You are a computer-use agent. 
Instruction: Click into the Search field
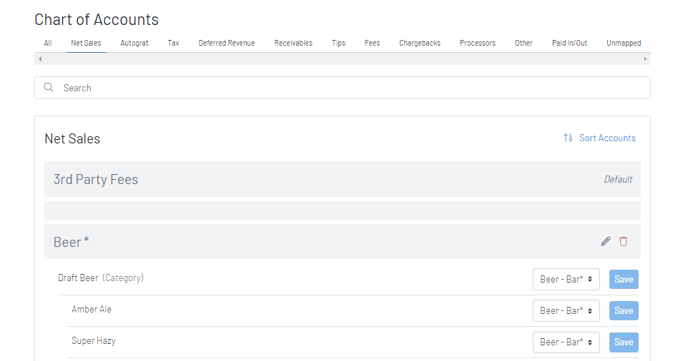[x=342, y=88]
